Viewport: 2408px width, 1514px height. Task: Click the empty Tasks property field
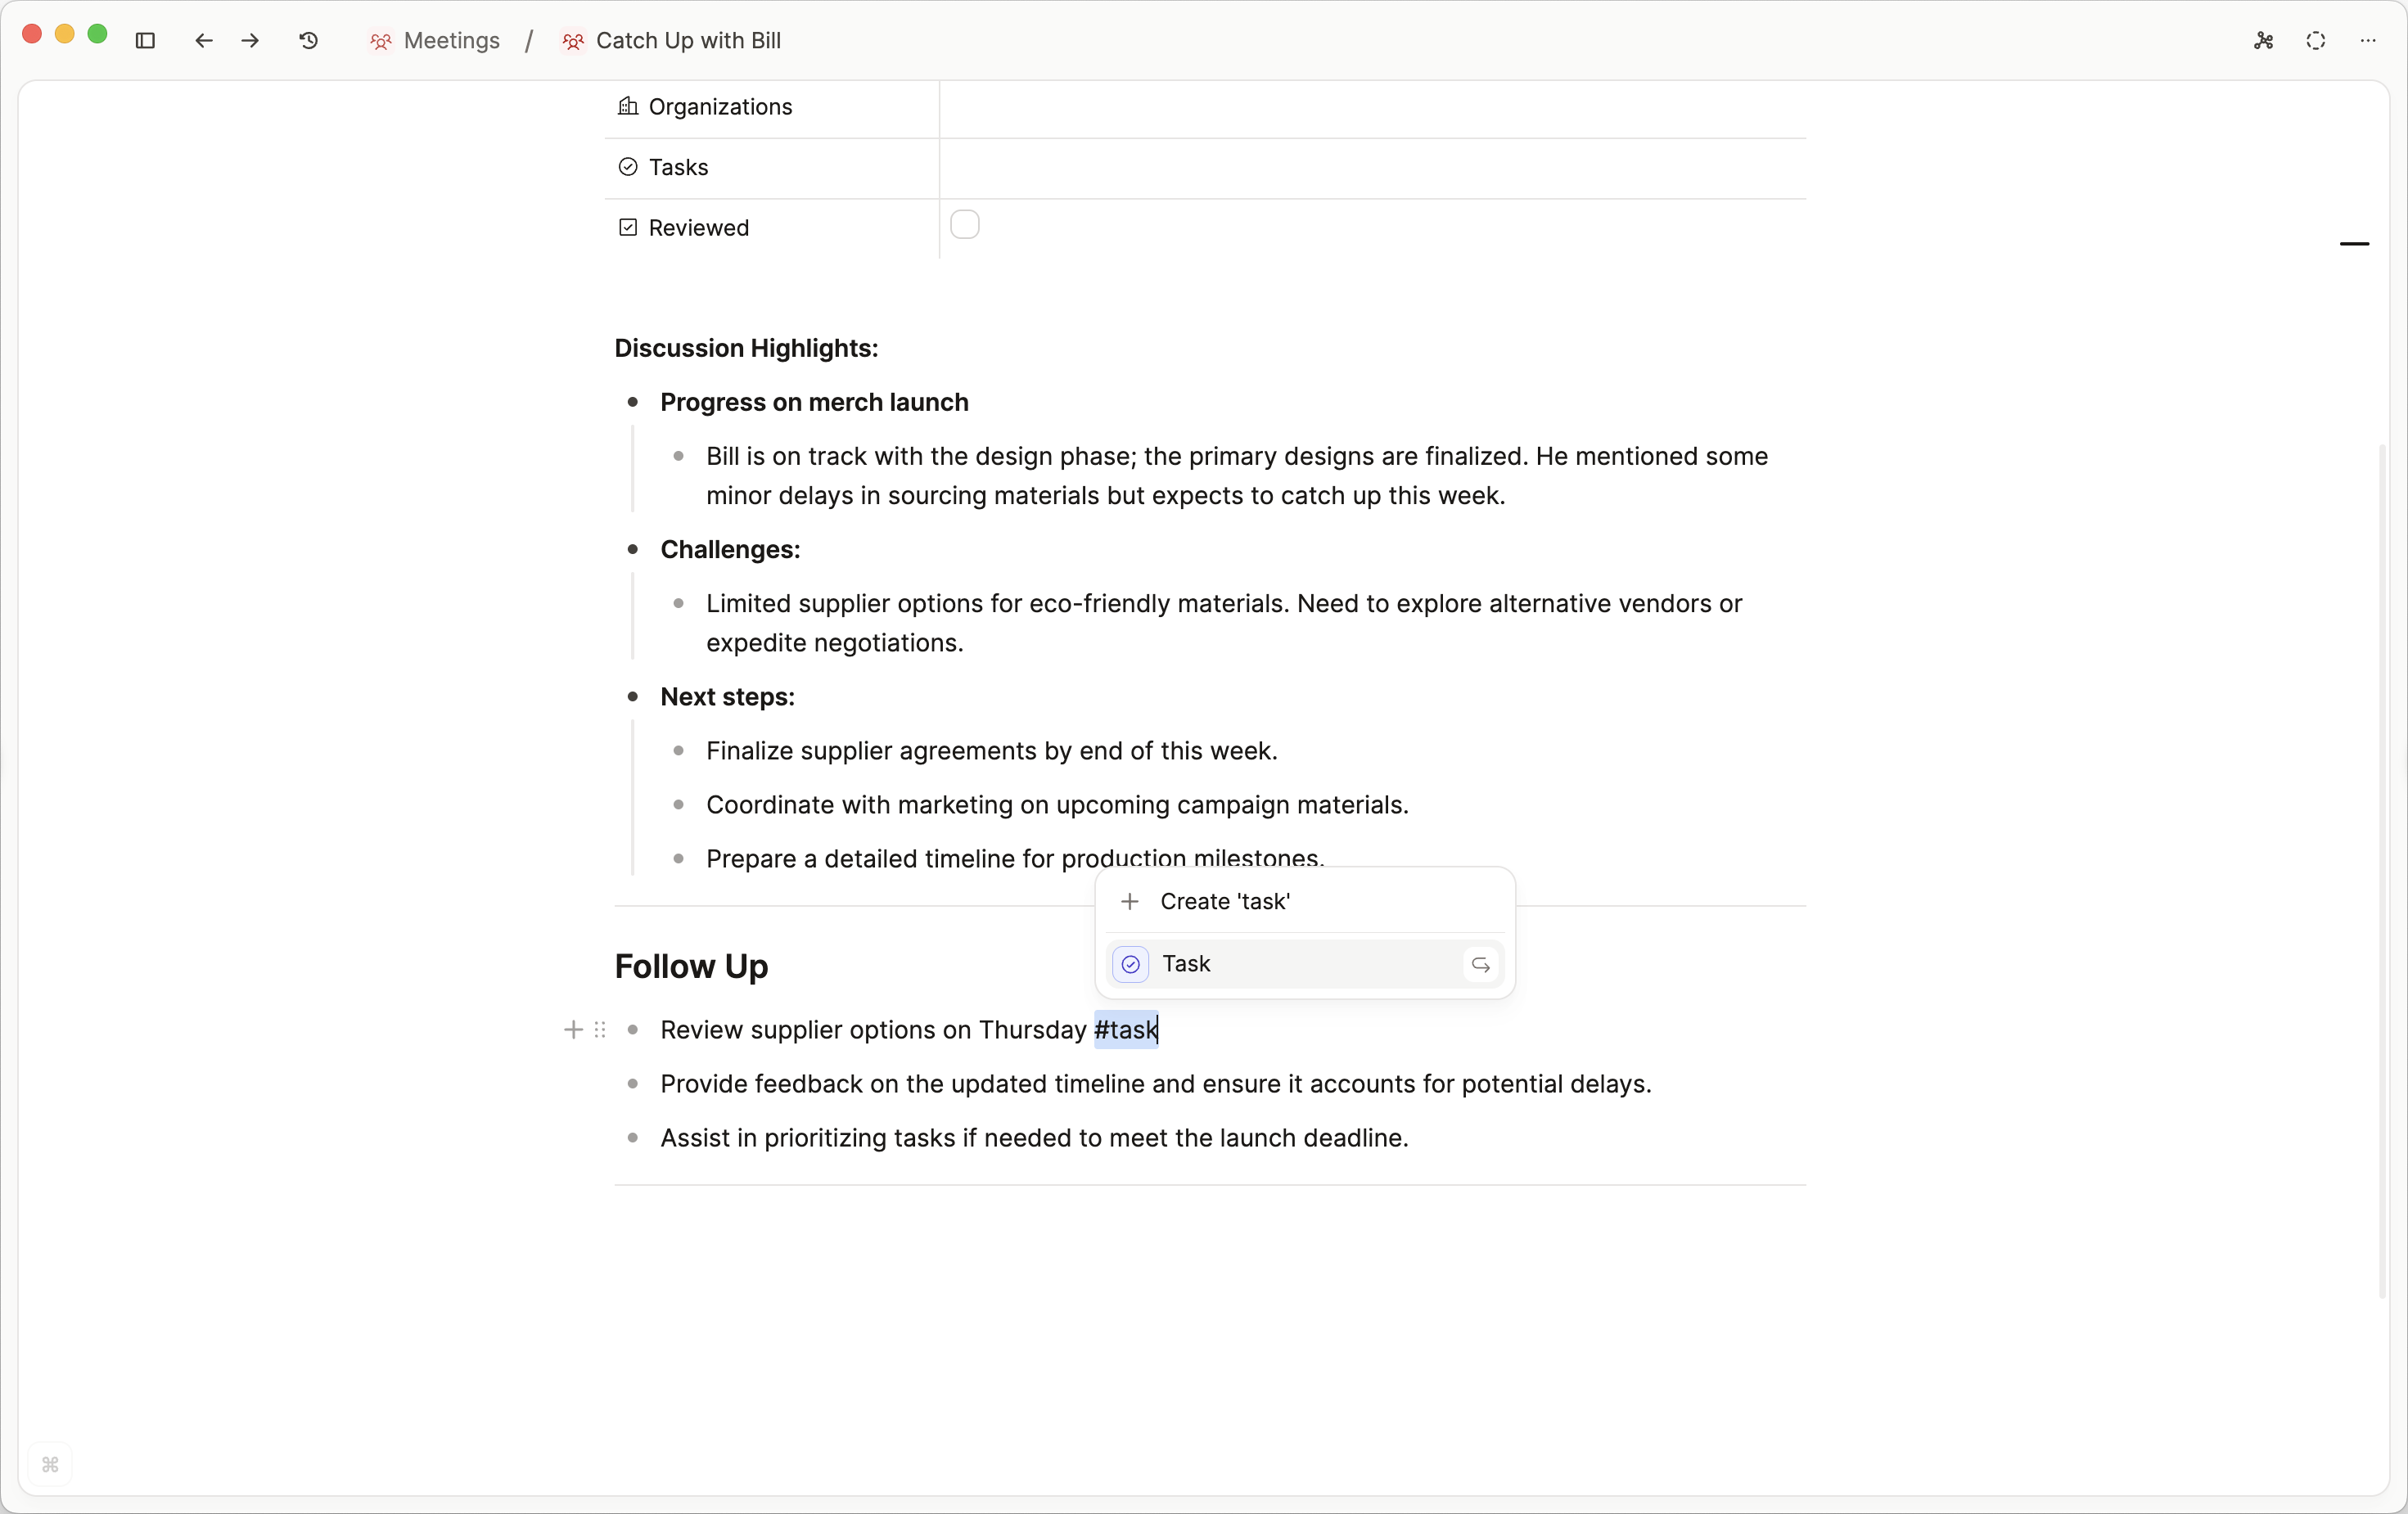pyautogui.click(x=1372, y=167)
